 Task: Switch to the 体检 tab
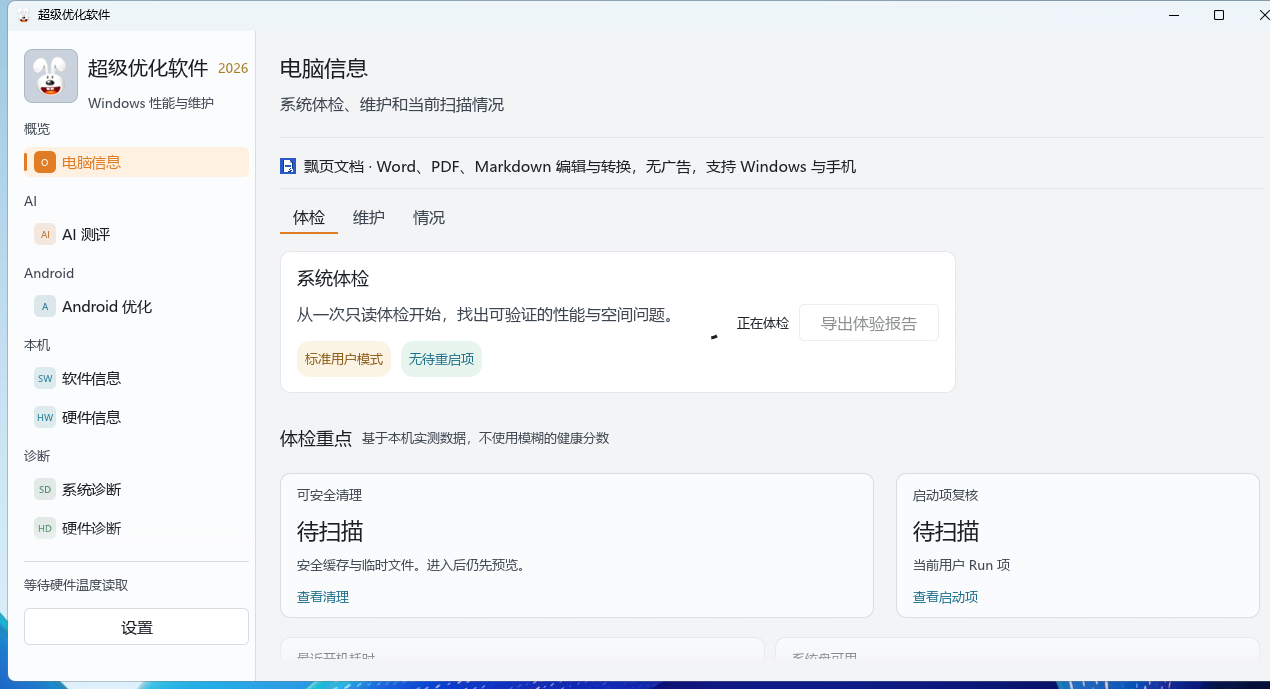[309, 217]
